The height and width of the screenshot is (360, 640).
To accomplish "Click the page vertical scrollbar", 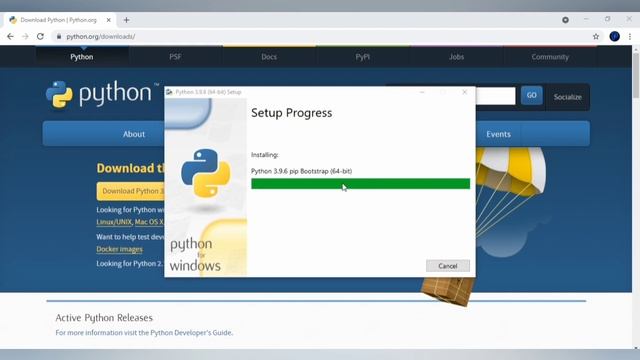I will [x=636, y=75].
